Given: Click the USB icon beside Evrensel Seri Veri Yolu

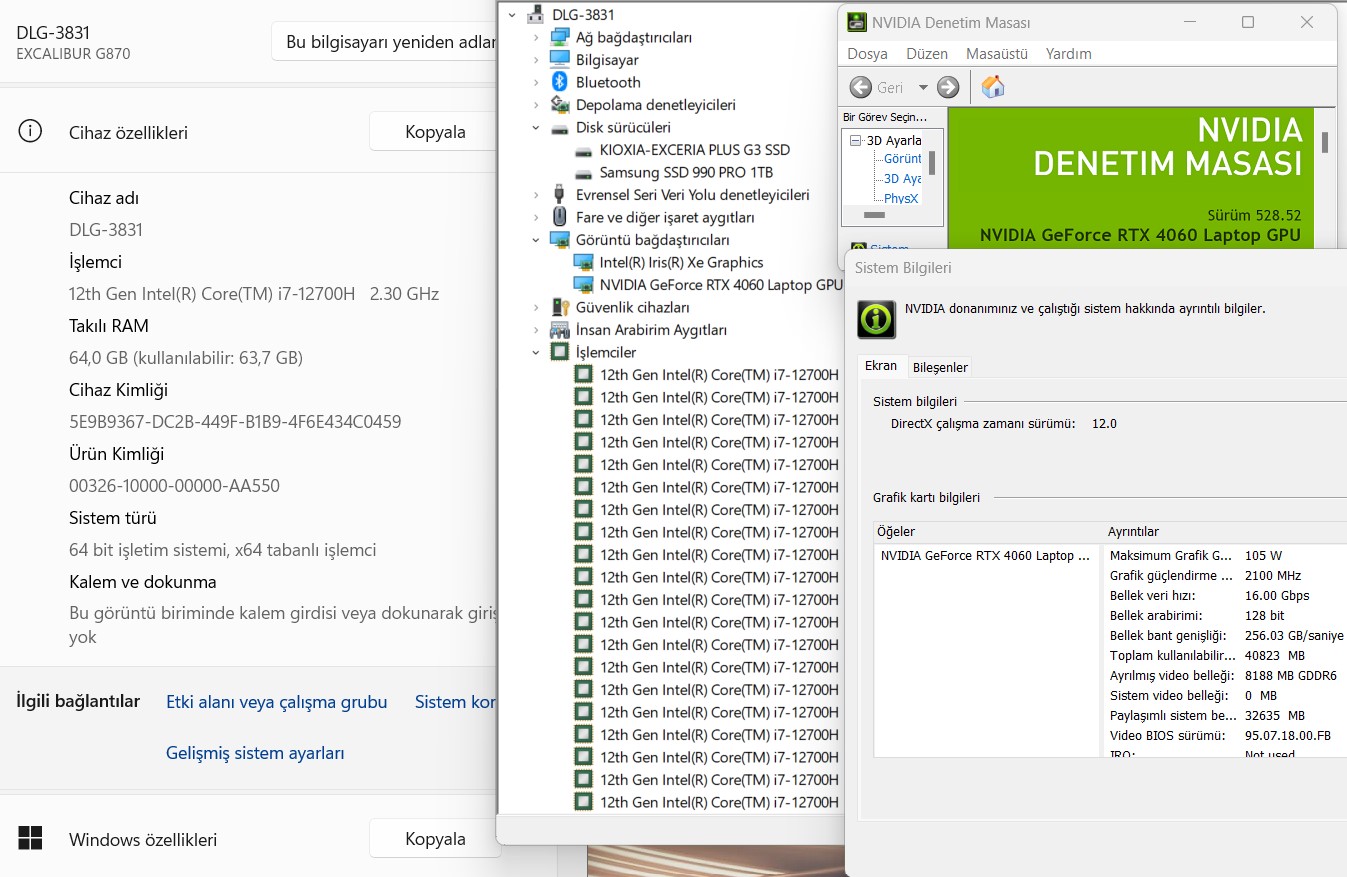Looking at the screenshot, I should tap(560, 195).
